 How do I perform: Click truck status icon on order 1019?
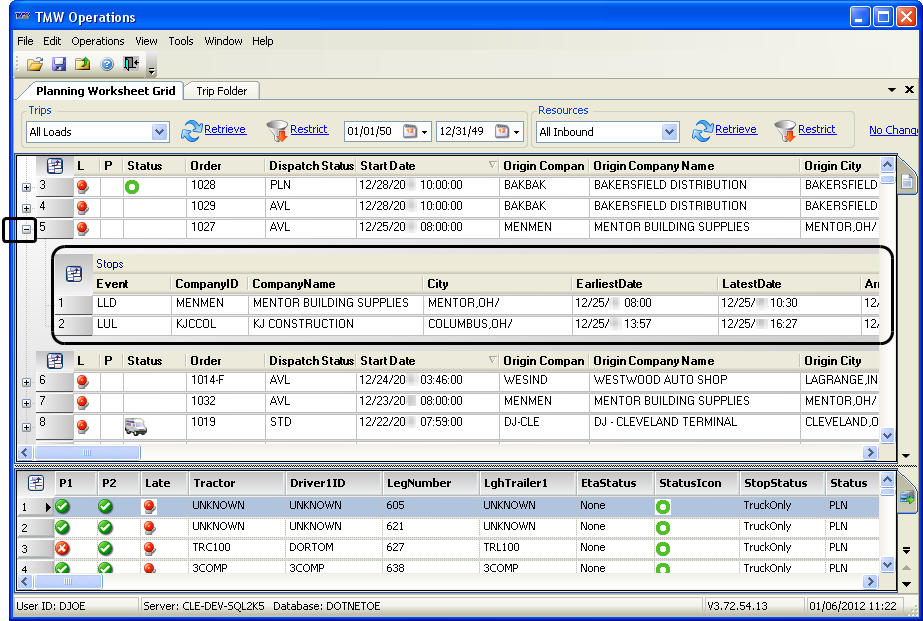pos(136,426)
